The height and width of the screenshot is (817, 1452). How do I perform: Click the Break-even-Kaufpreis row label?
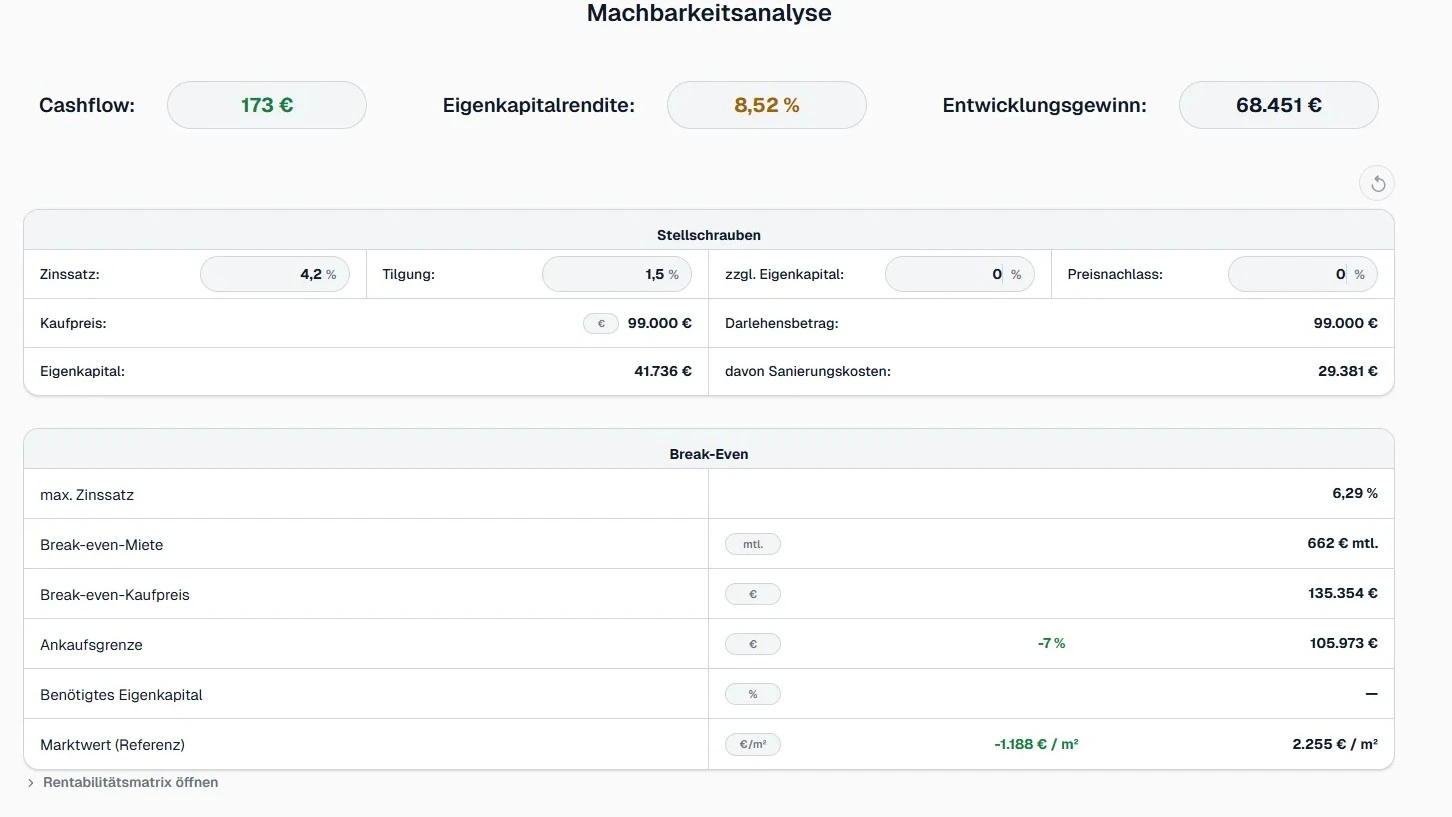click(115, 595)
